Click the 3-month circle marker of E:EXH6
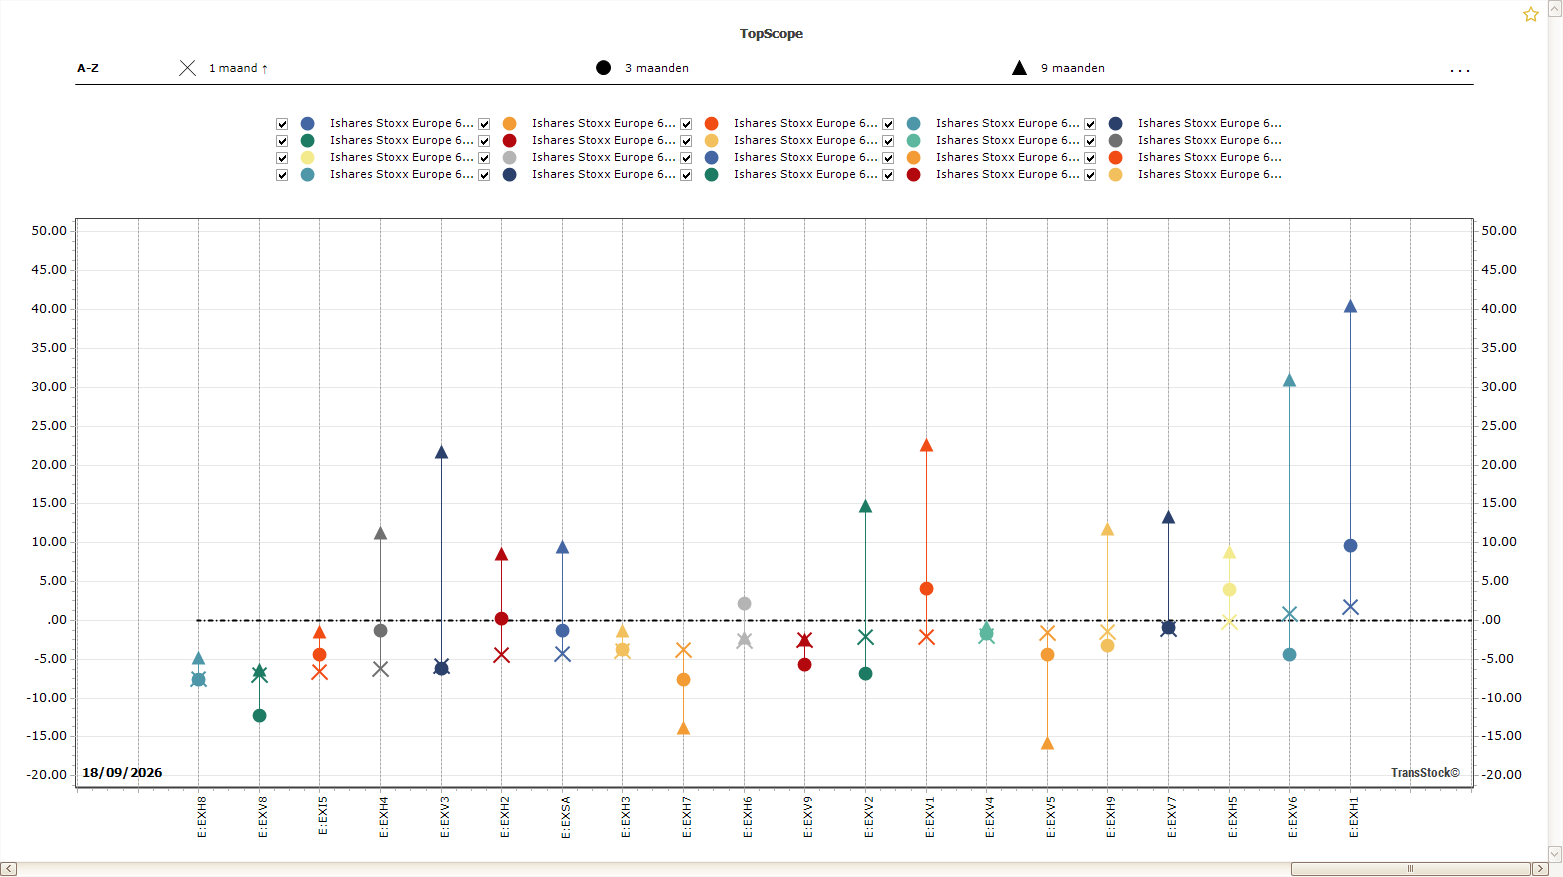1563x877 pixels. pos(744,604)
